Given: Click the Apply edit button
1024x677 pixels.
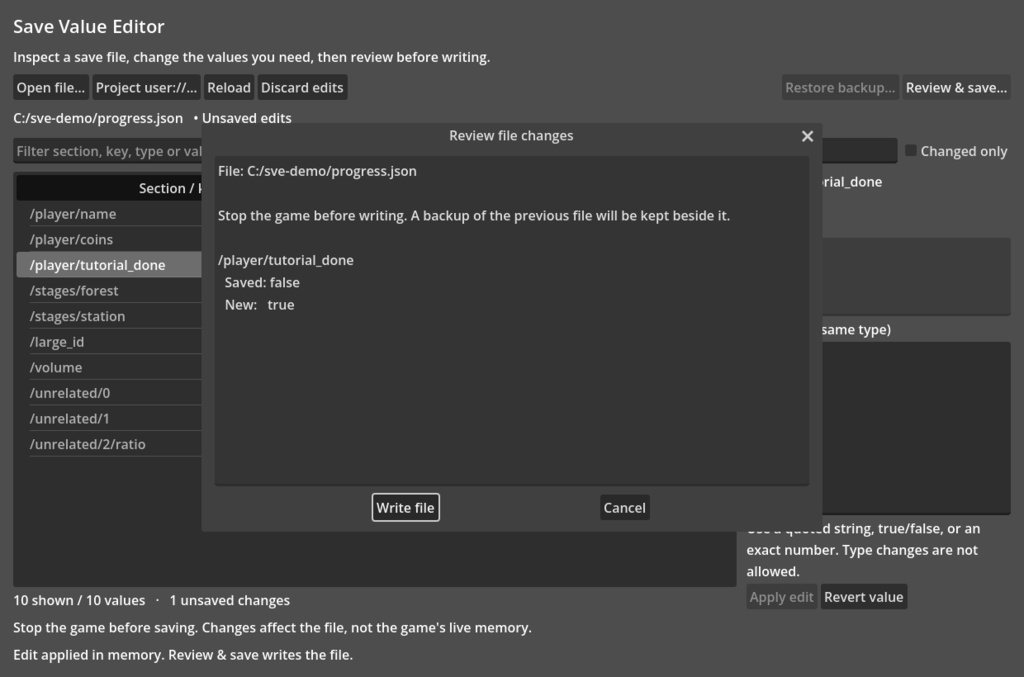Looking at the screenshot, I should [781, 597].
